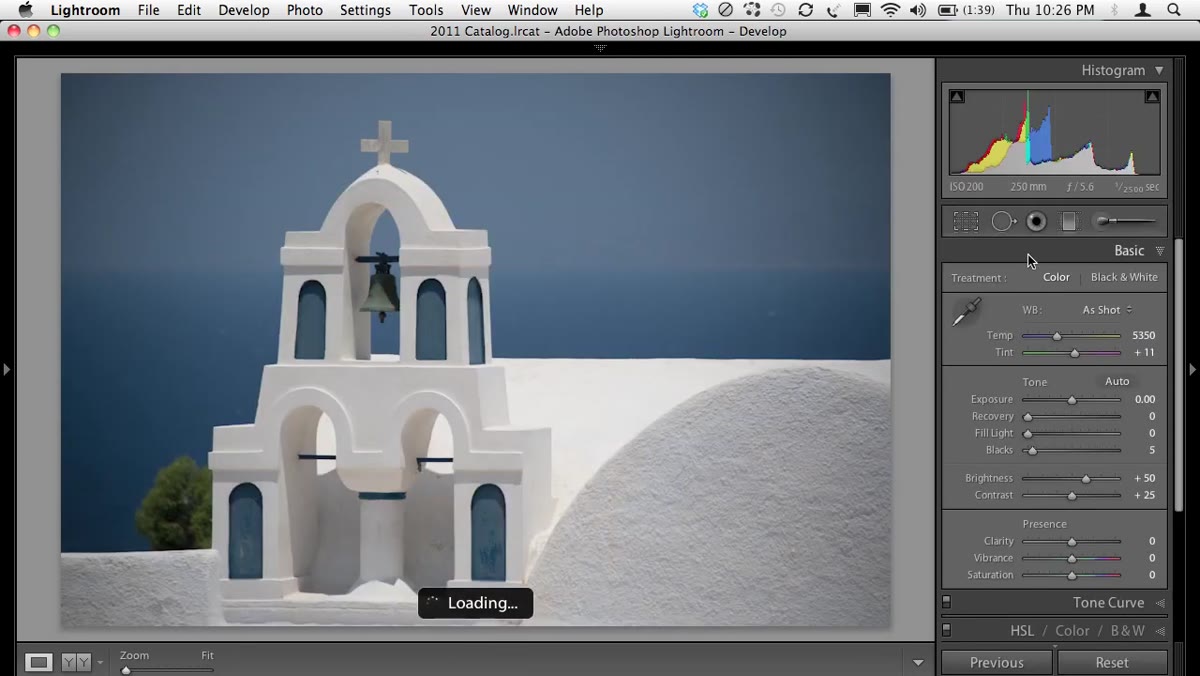Open the WB As Shot preset dropdown
This screenshot has width=1200, height=676.
(1107, 310)
